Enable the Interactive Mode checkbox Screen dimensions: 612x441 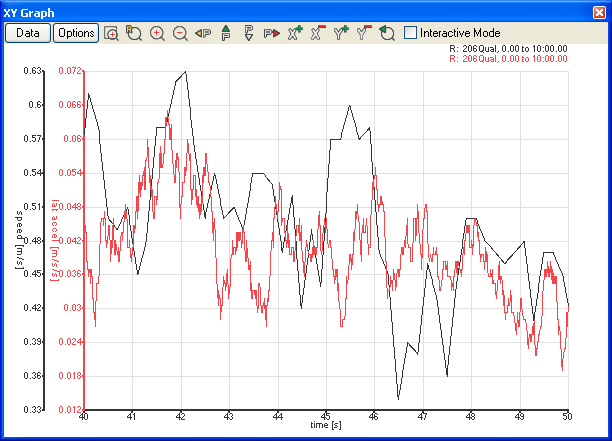coord(411,33)
